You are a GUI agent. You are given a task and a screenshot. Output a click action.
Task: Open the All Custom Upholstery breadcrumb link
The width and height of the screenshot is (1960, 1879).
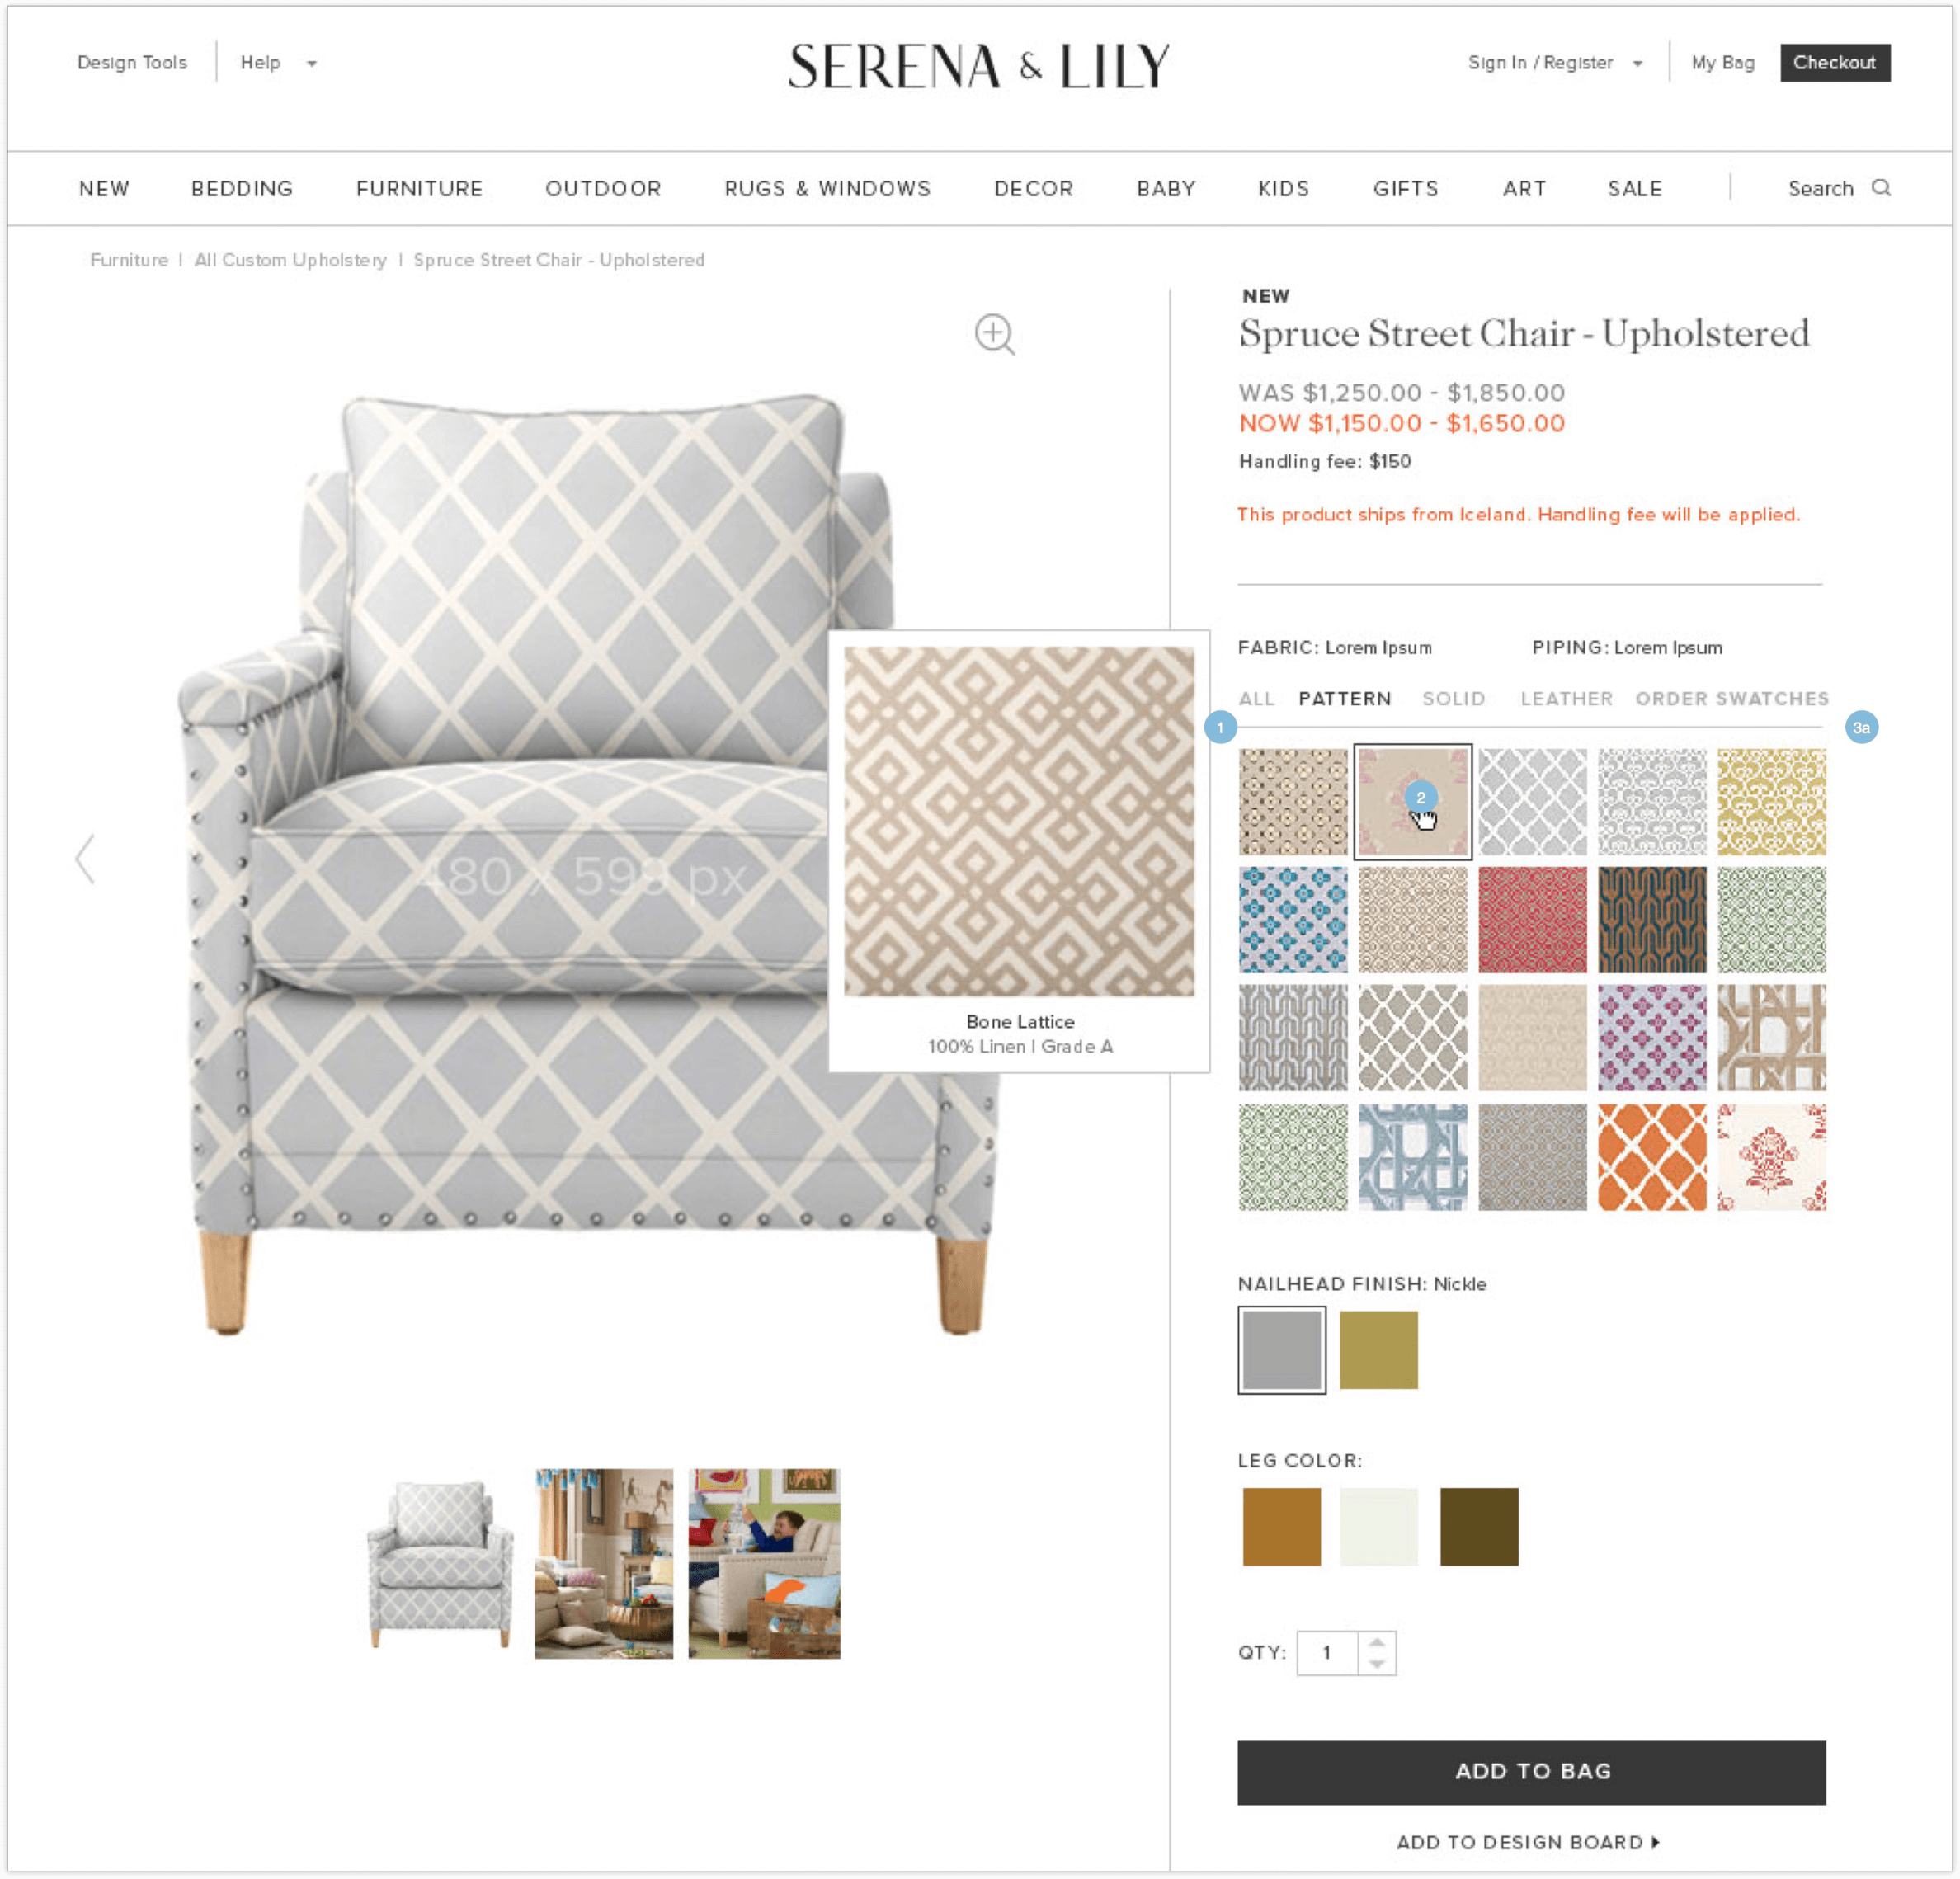point(290,260)
